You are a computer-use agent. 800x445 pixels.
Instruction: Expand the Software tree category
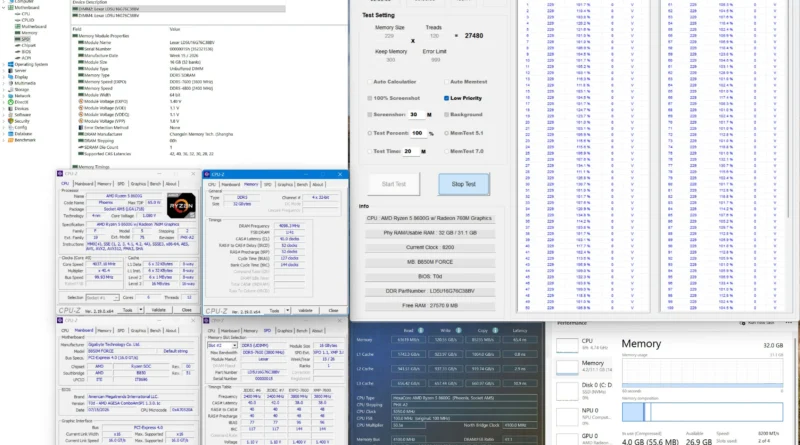click(x=4, y=115)
